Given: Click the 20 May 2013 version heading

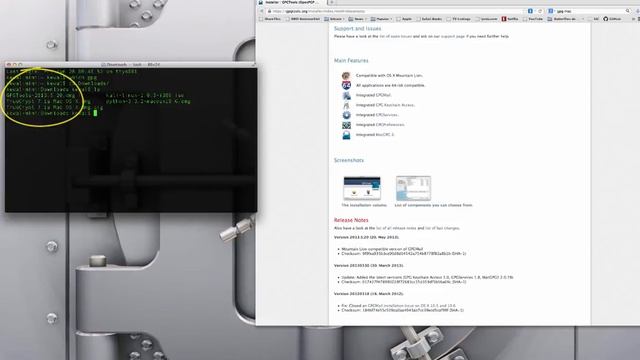Looking at the screenshot, I should 367,237.
